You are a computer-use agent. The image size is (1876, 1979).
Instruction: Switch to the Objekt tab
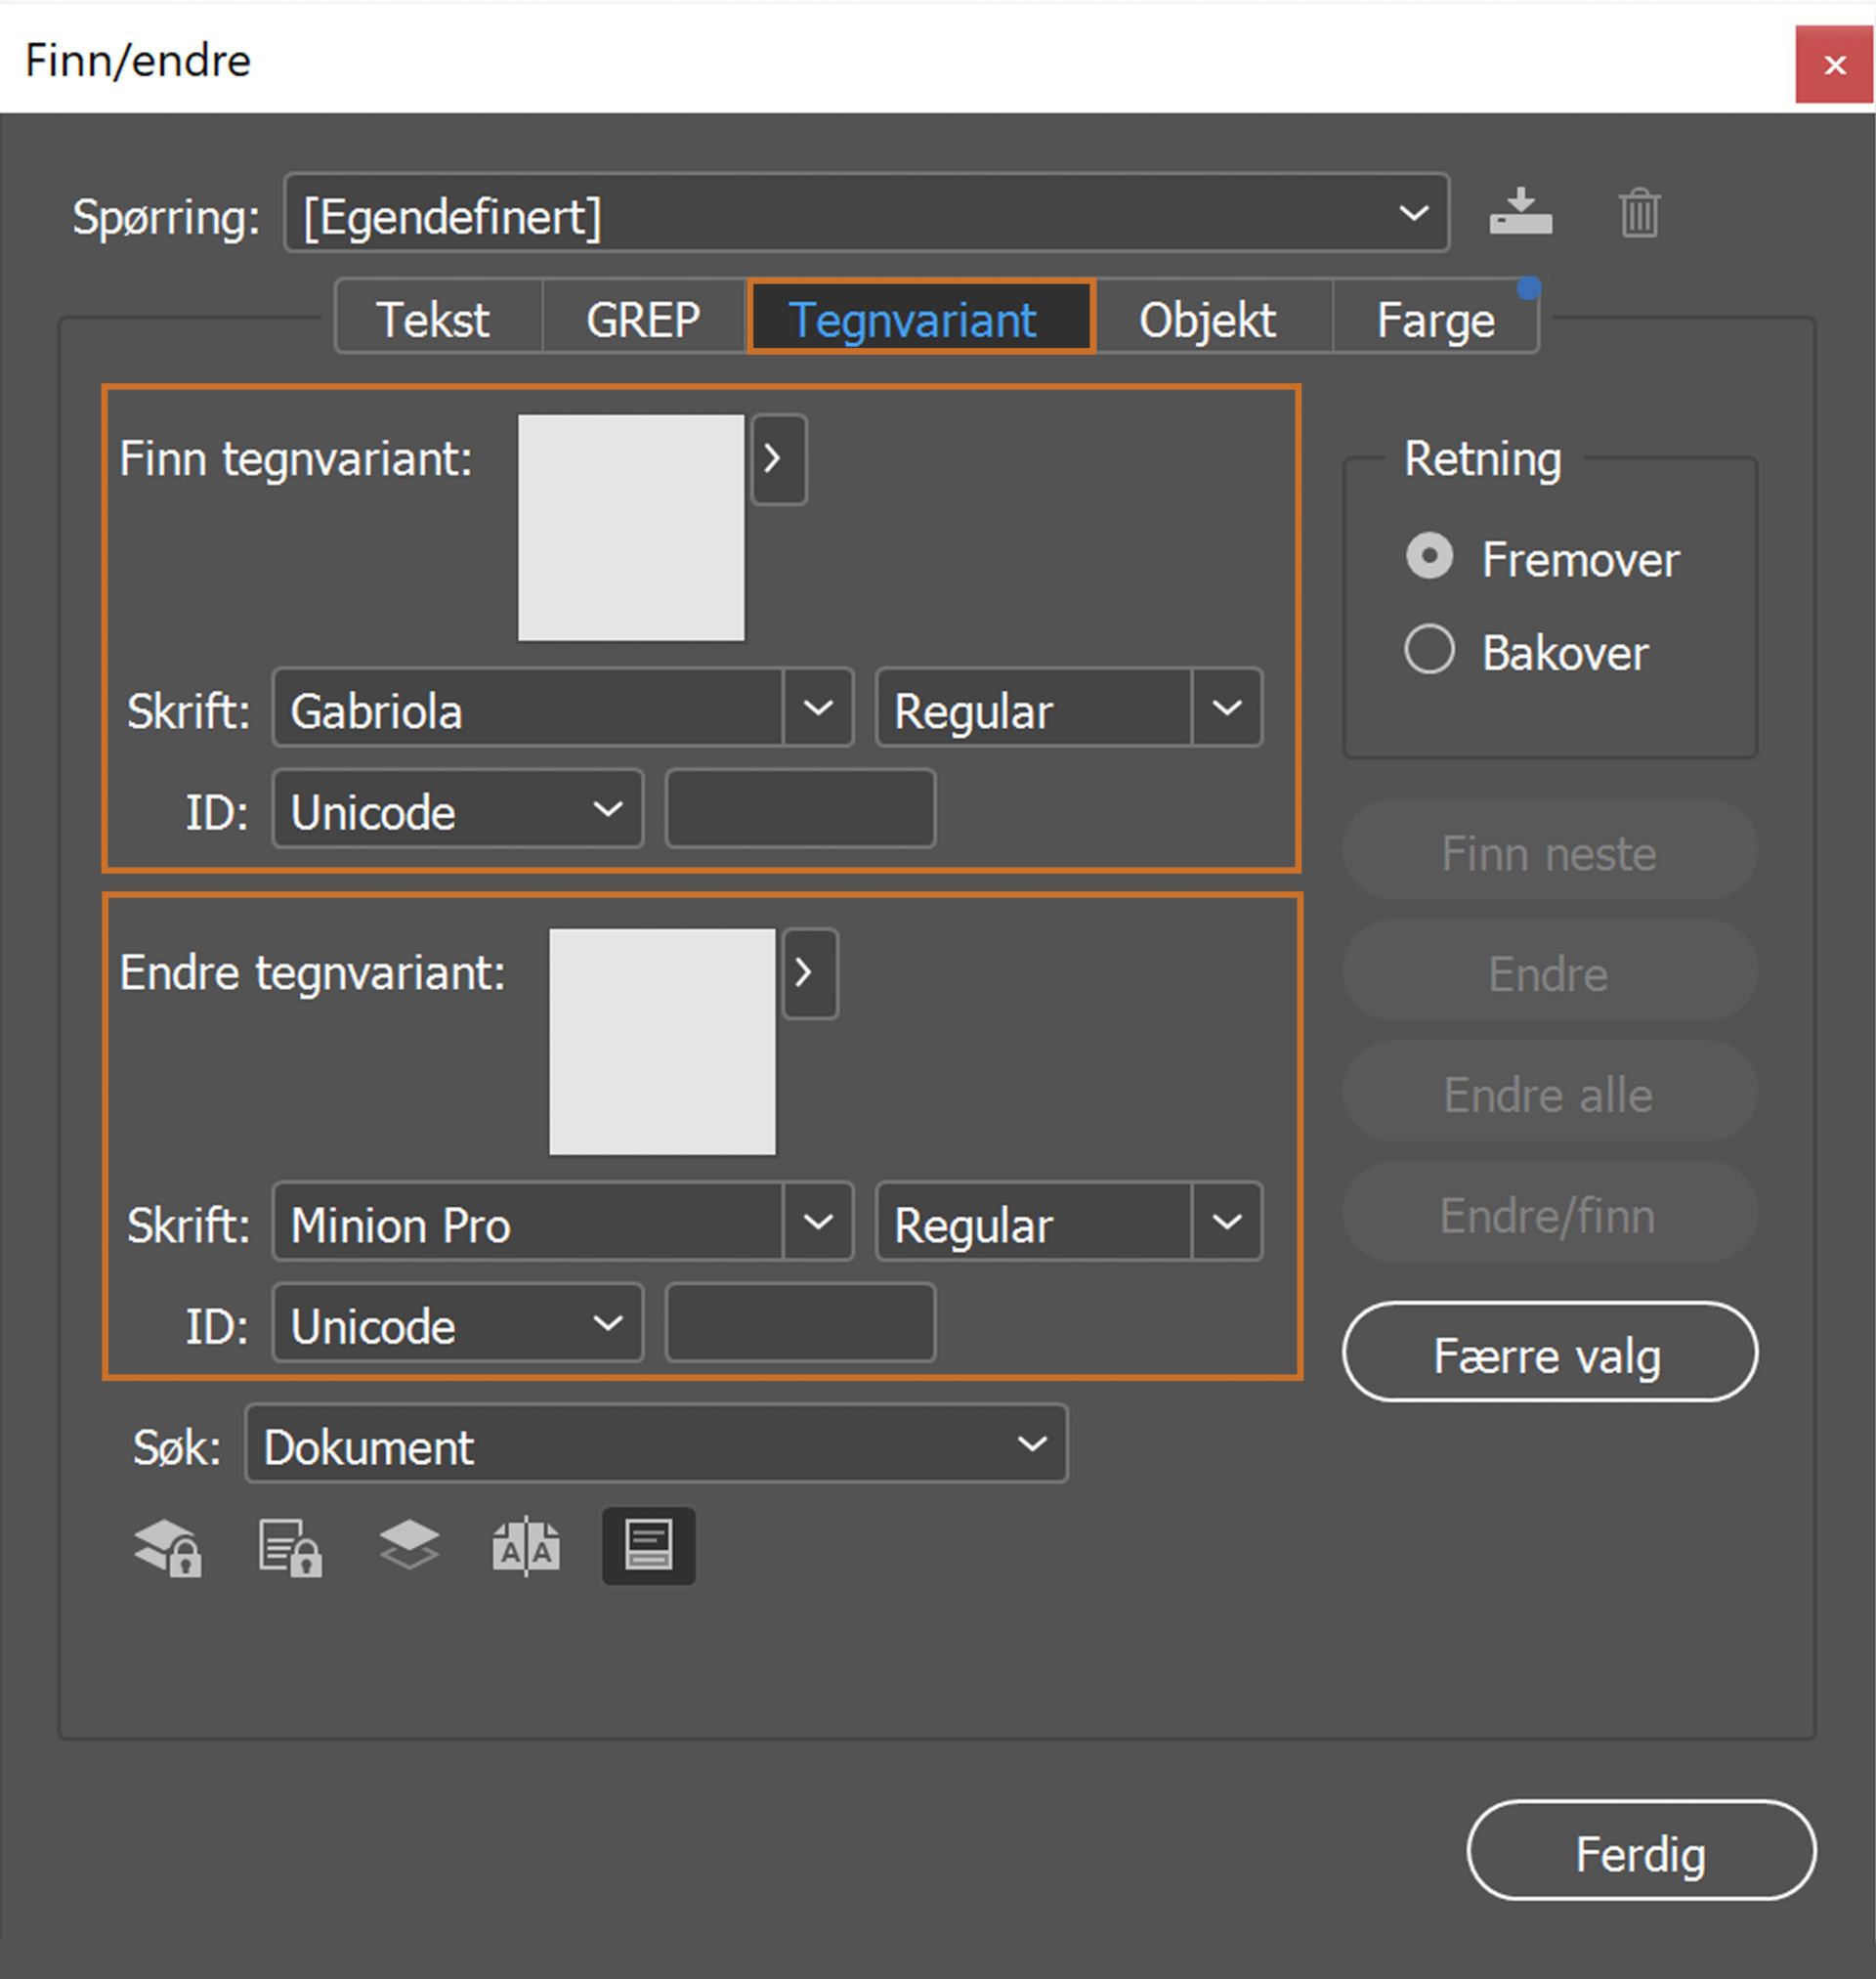click(1207, 320)
